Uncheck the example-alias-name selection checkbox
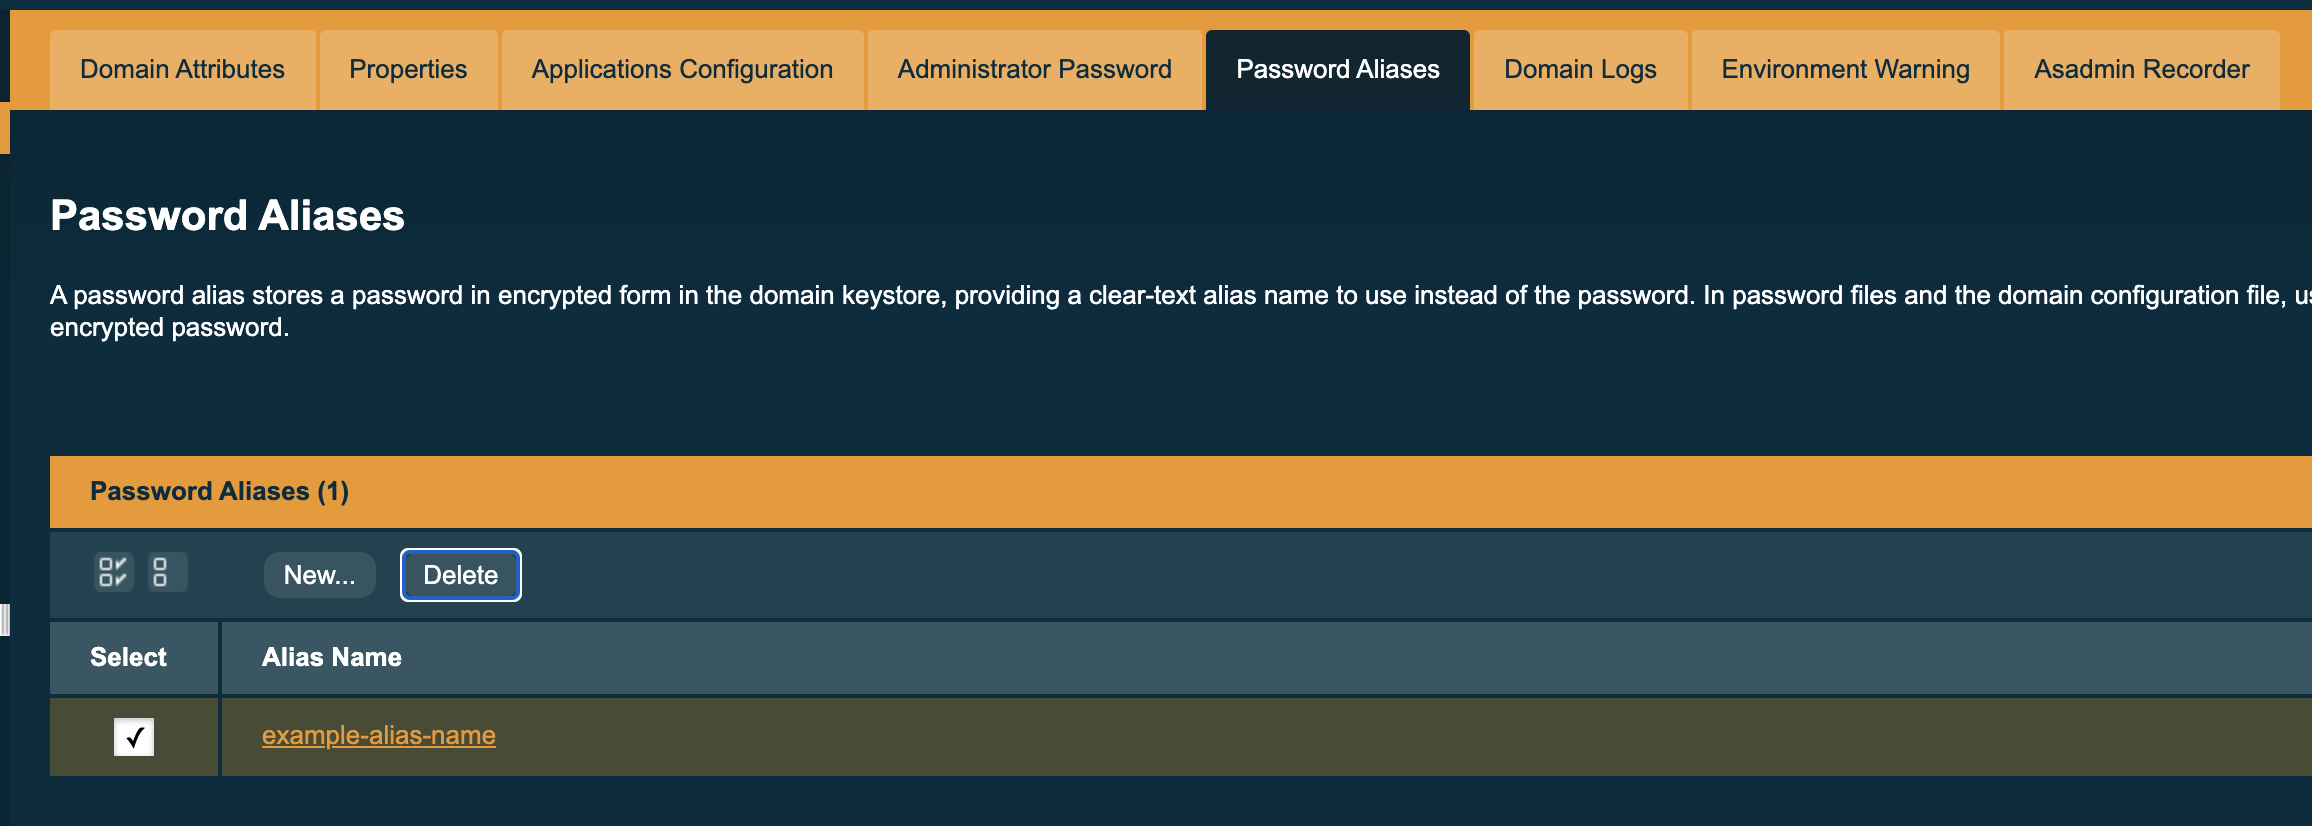This screenshot has width=2312, height=826. tap(133, 737)
